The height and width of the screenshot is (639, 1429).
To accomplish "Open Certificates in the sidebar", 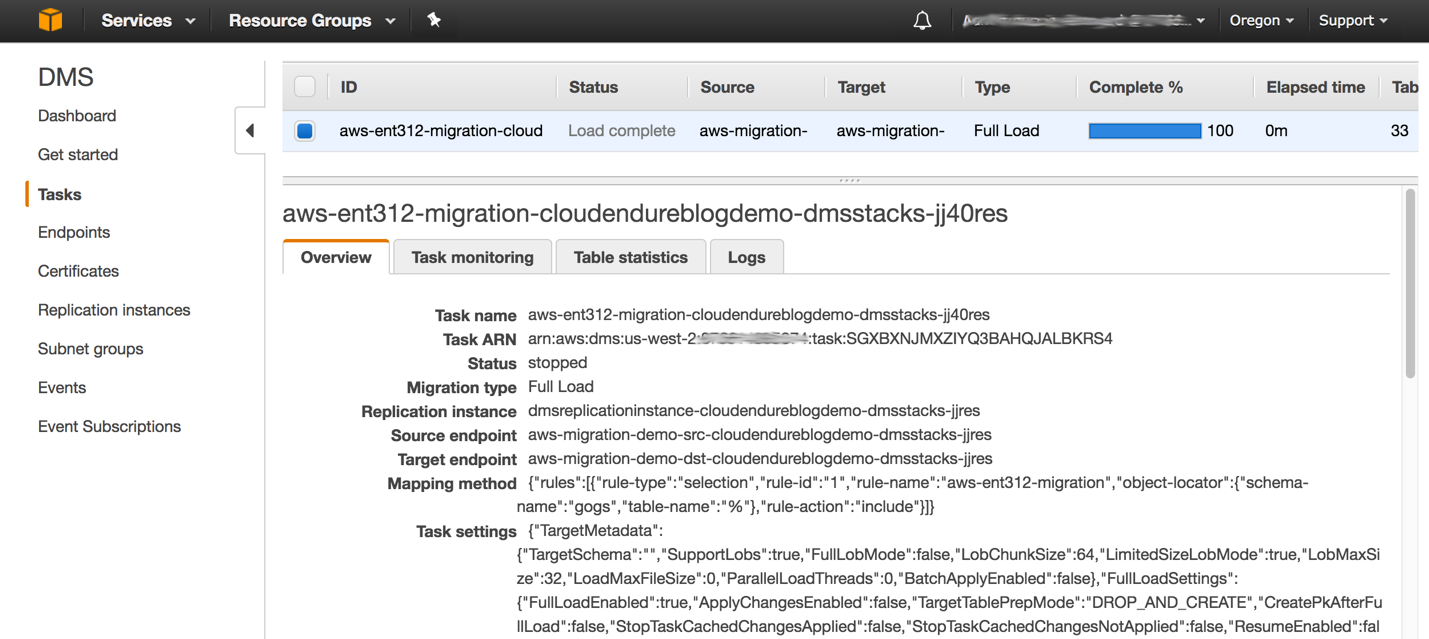I will coord(78,271).
